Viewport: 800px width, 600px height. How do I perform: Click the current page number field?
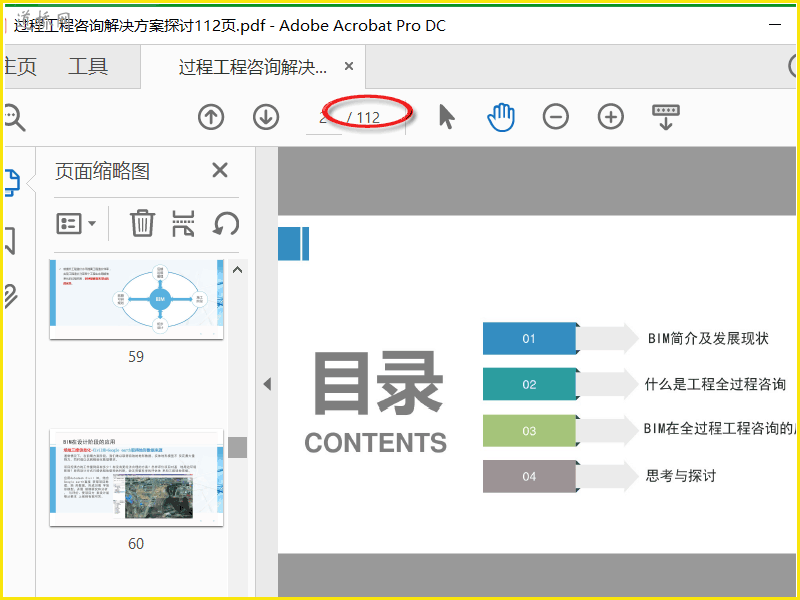323,118
